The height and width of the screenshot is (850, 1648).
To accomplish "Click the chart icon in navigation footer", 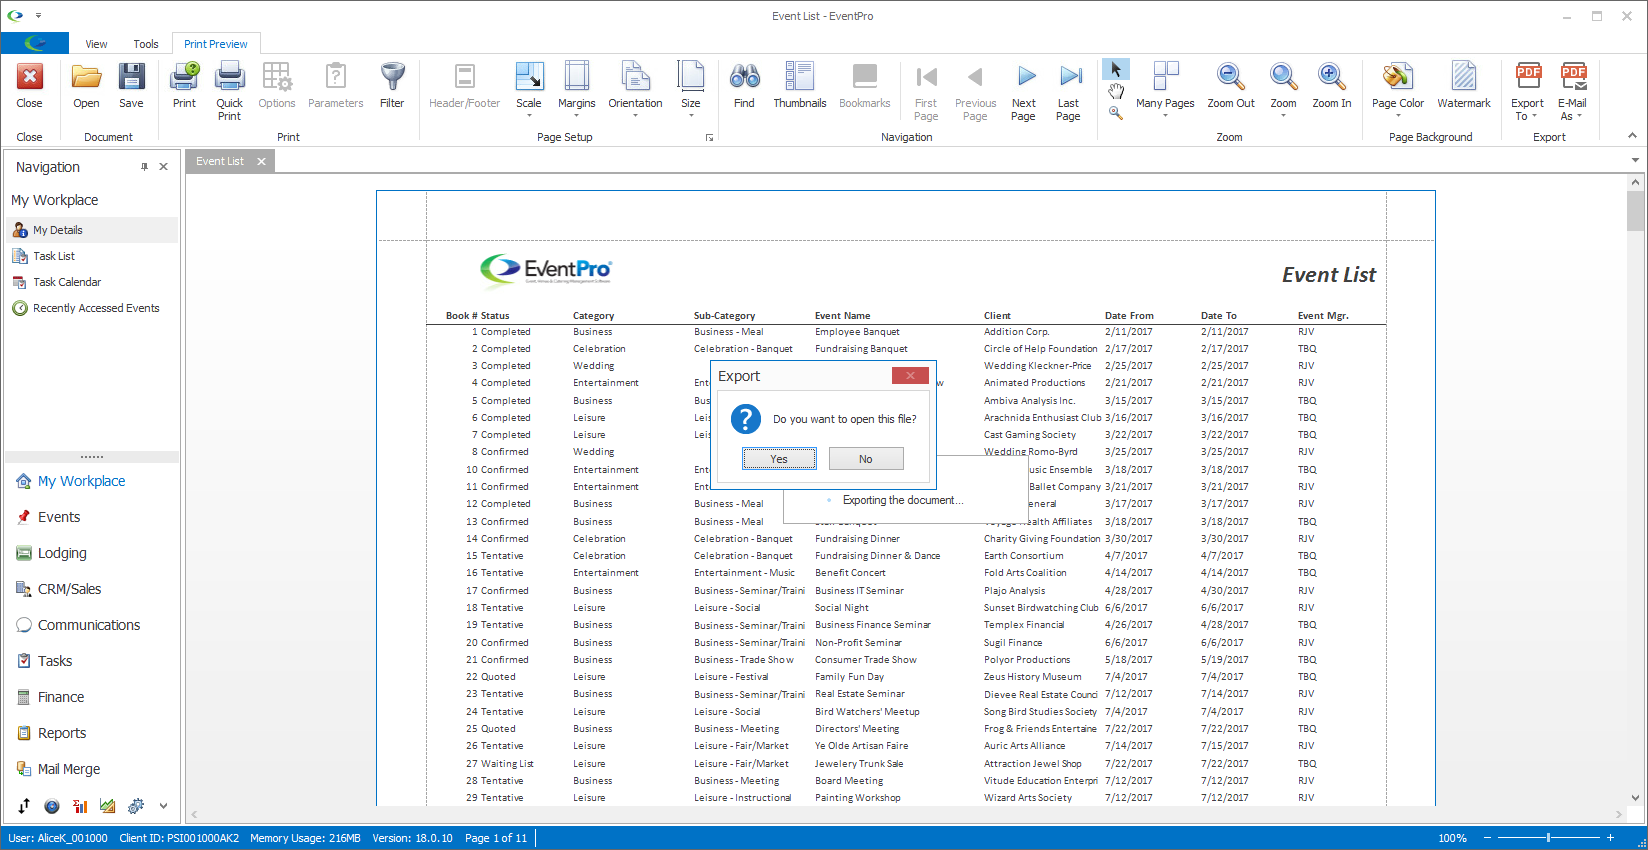I will 108,806.
